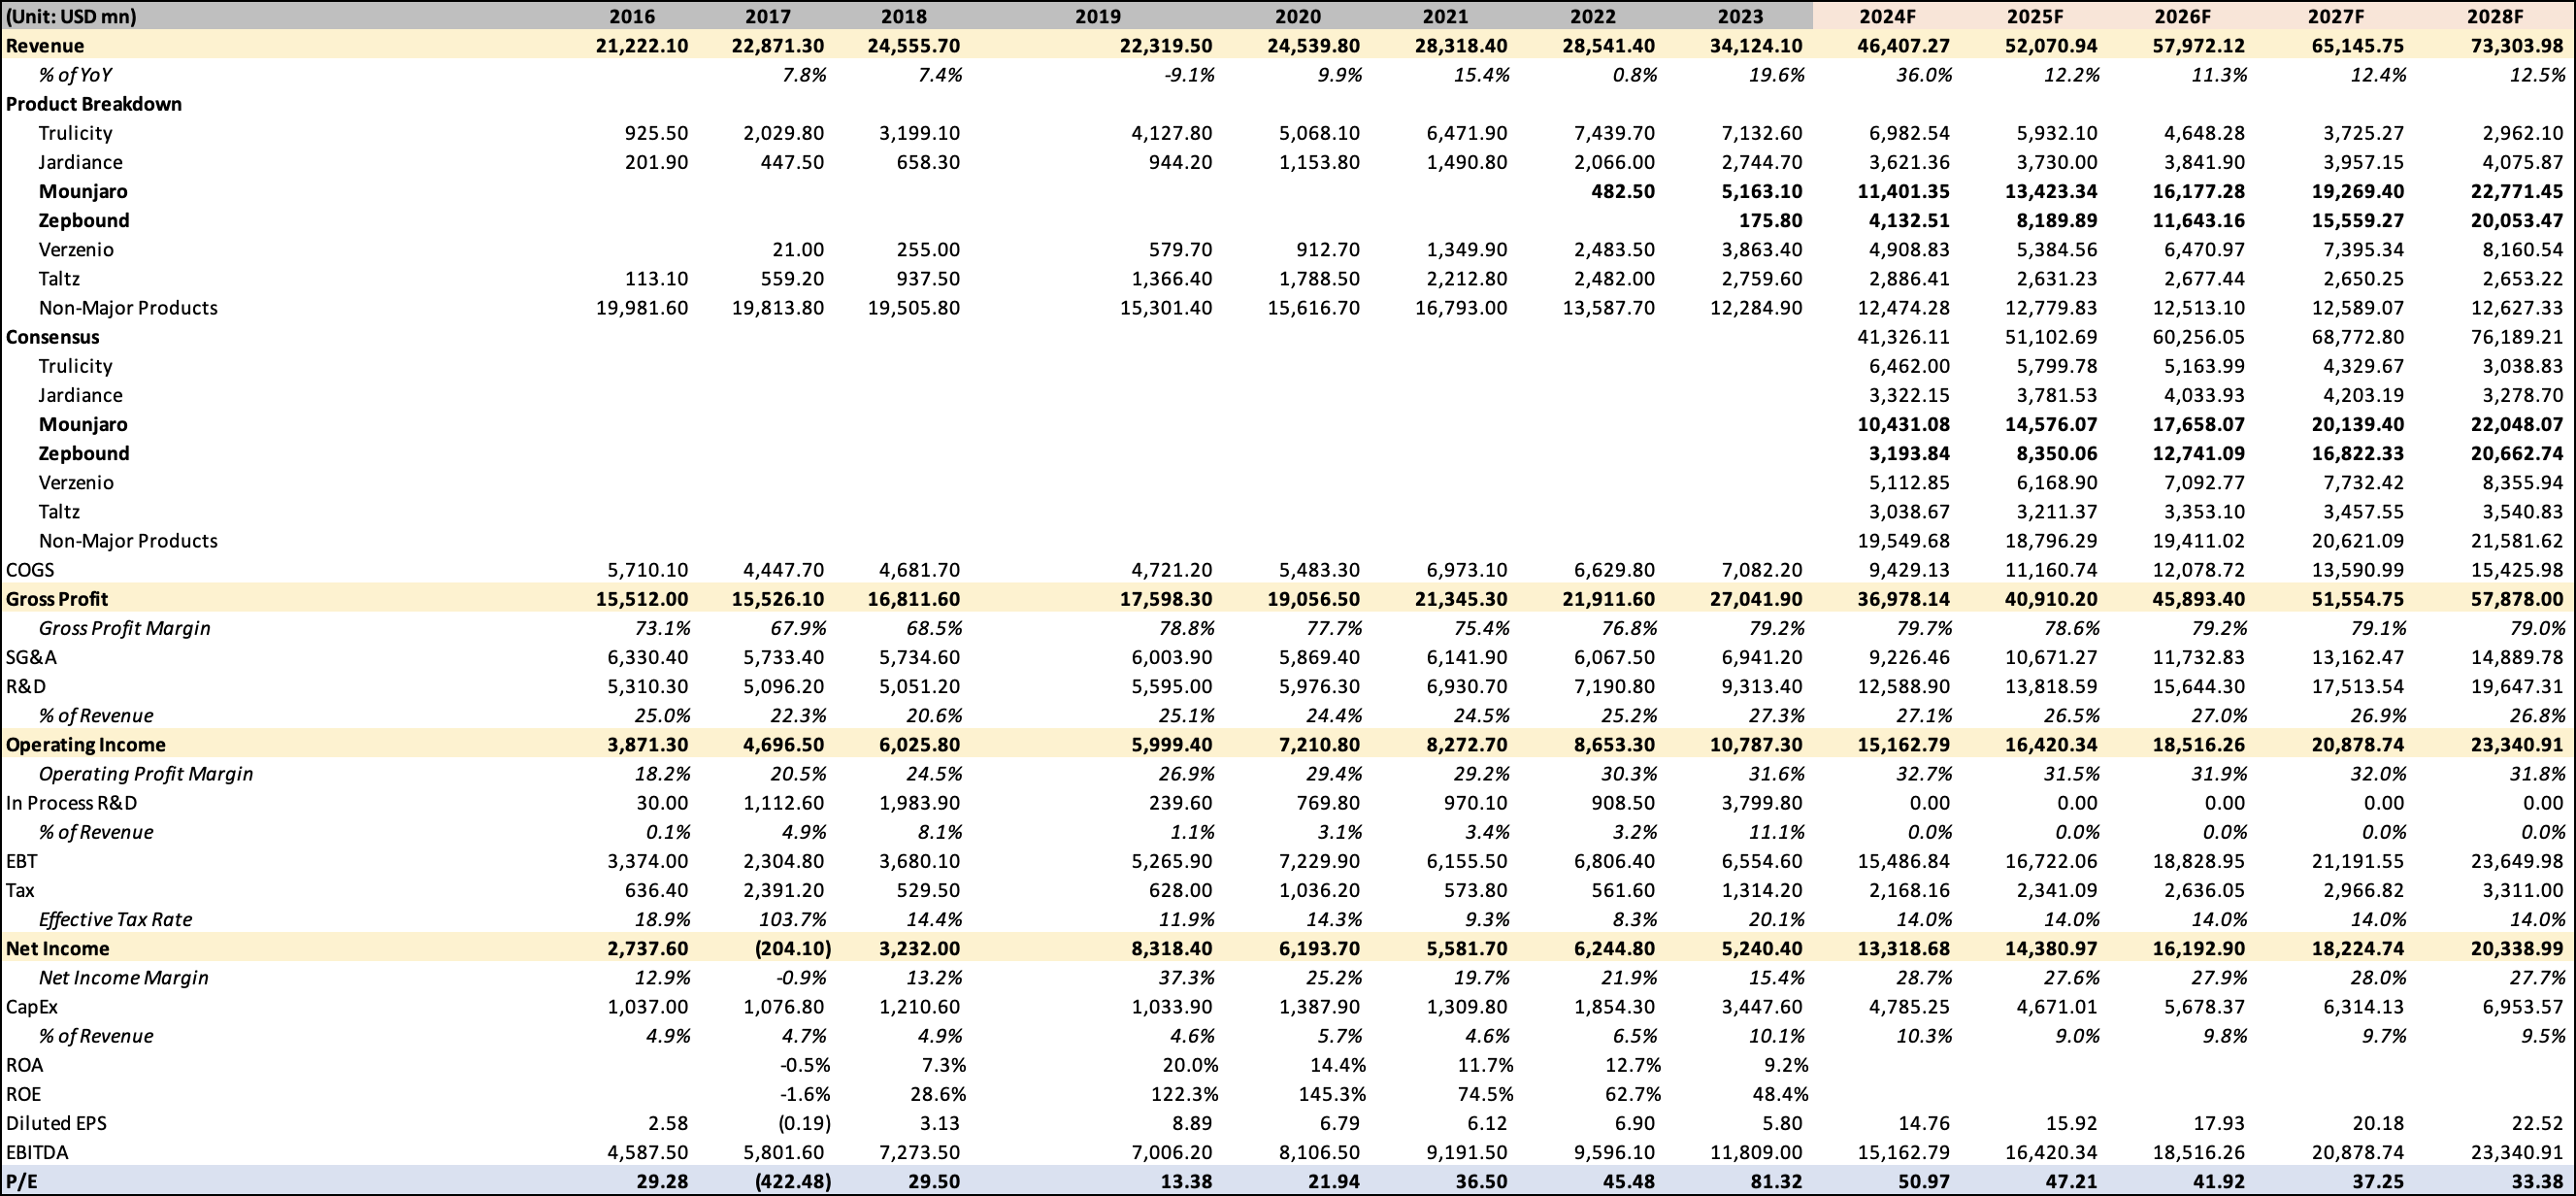The width and height of the screenshot is (2576, 1196).
Task: Select Consensus Non-Major 2024F value 19,549.68
Action: point(1903,539)
